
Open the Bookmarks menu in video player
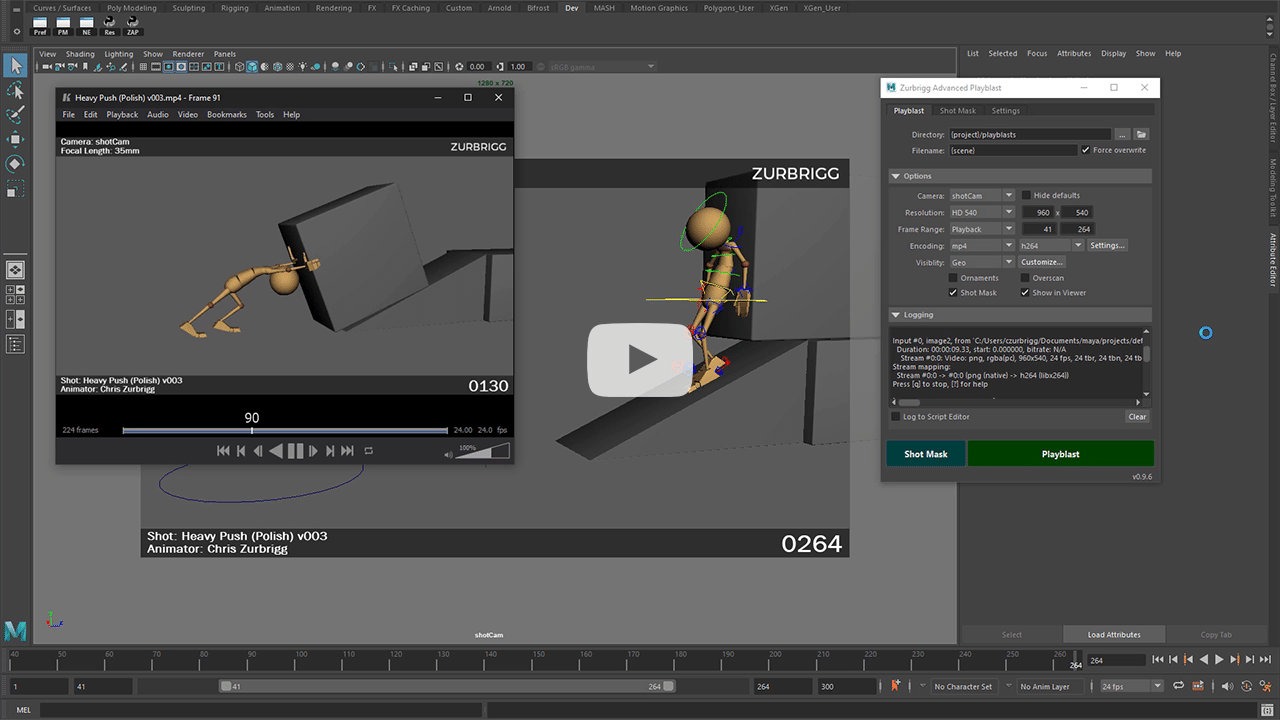coord(226,115)
